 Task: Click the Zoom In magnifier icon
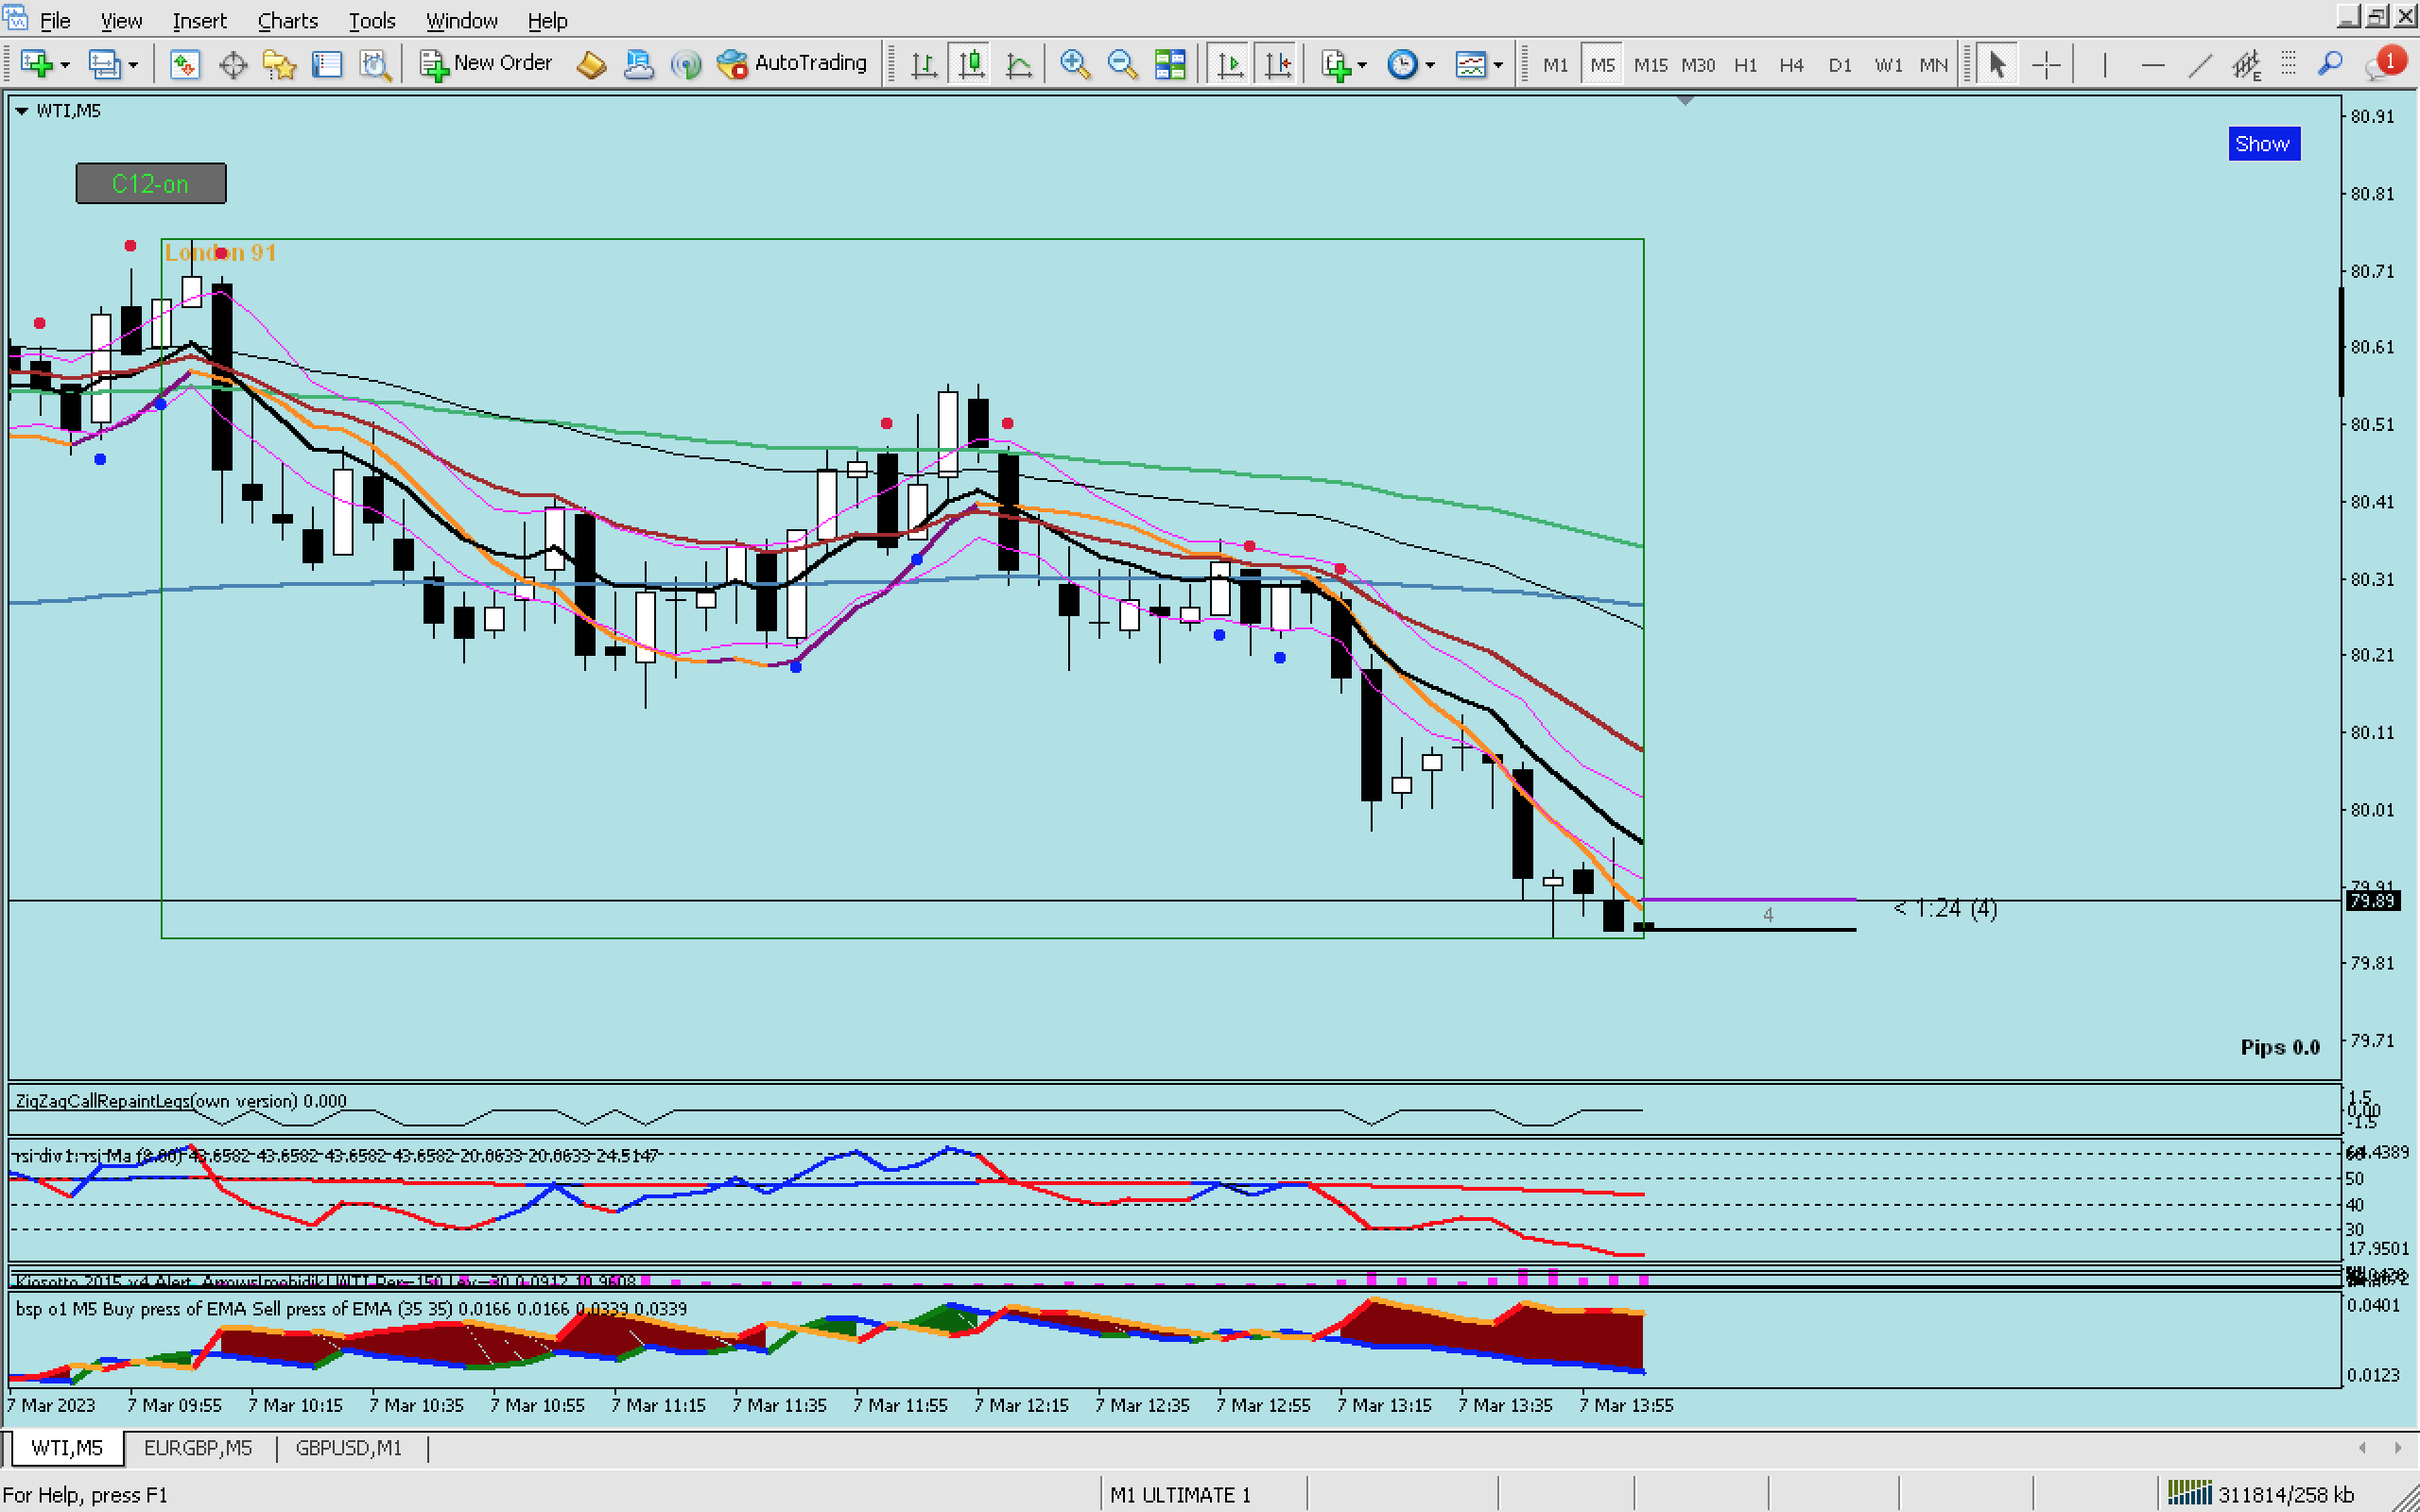click(1074, 65)
